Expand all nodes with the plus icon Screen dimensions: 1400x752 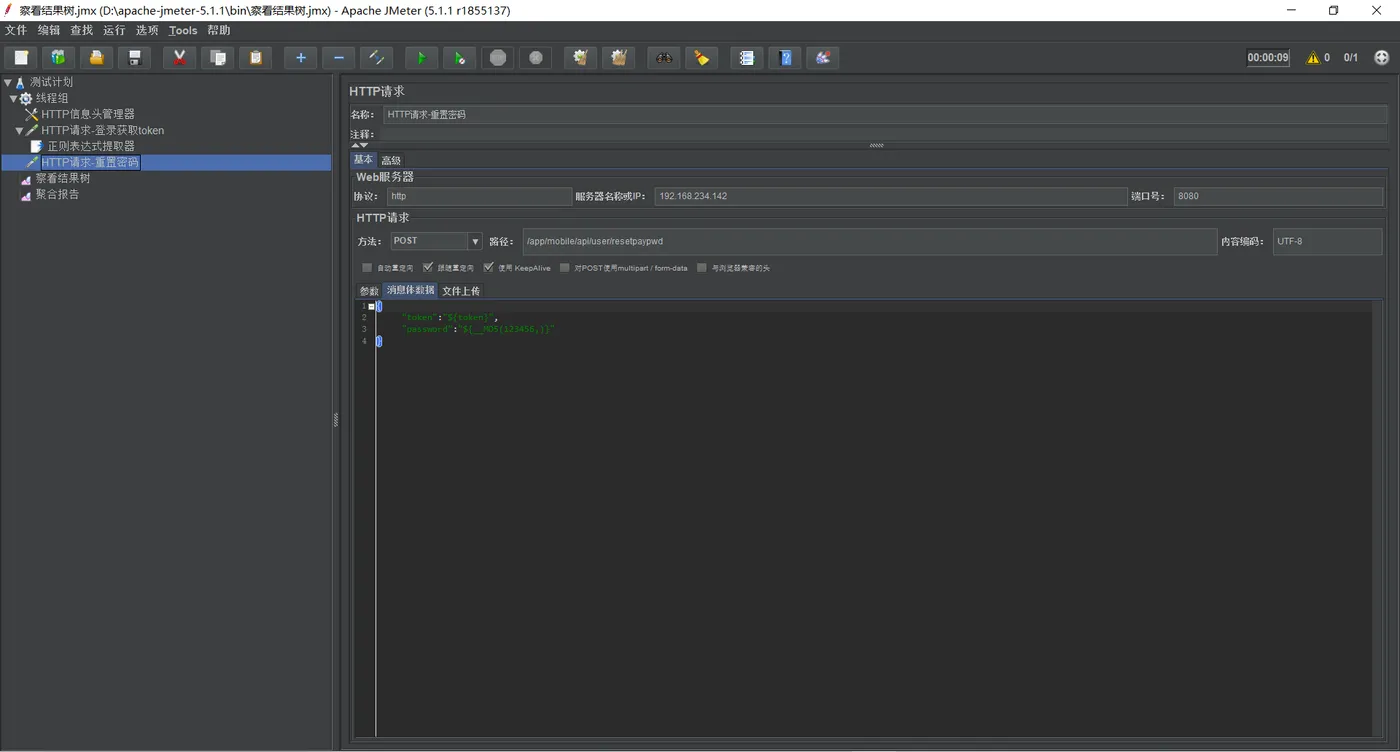300,58
